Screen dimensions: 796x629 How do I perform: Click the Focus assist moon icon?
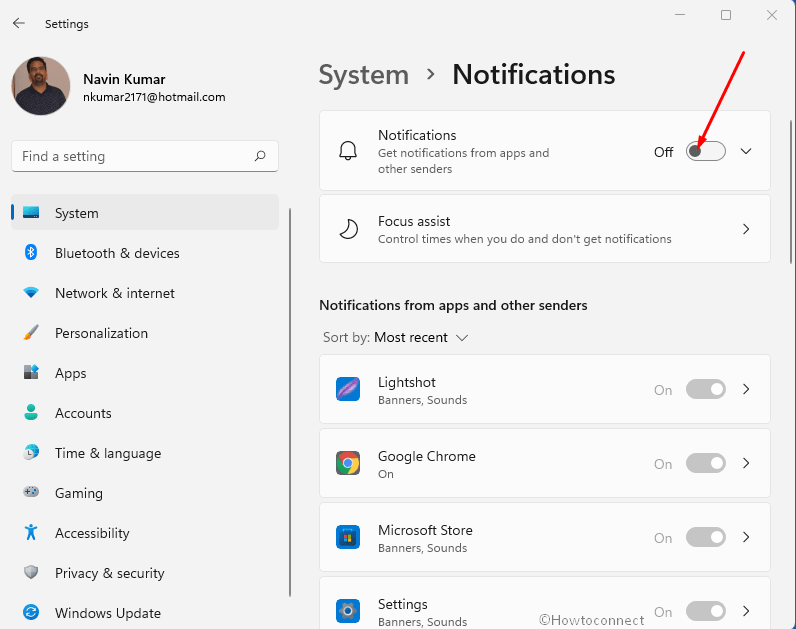pyautogui.click(x=348, y=229)
